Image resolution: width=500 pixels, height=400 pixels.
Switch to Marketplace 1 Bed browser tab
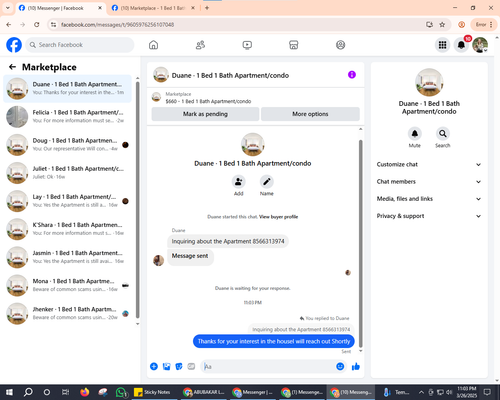pos(153,8)
